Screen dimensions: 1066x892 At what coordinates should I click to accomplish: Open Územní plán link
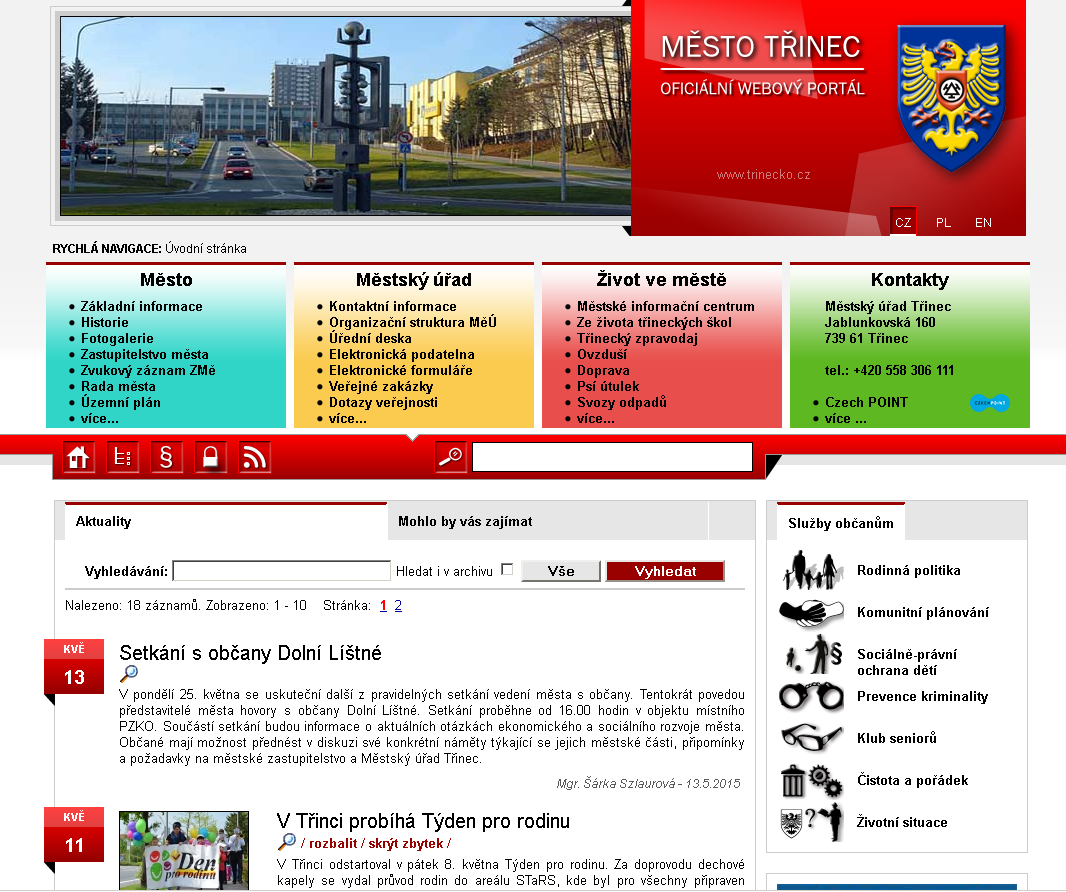120,402
